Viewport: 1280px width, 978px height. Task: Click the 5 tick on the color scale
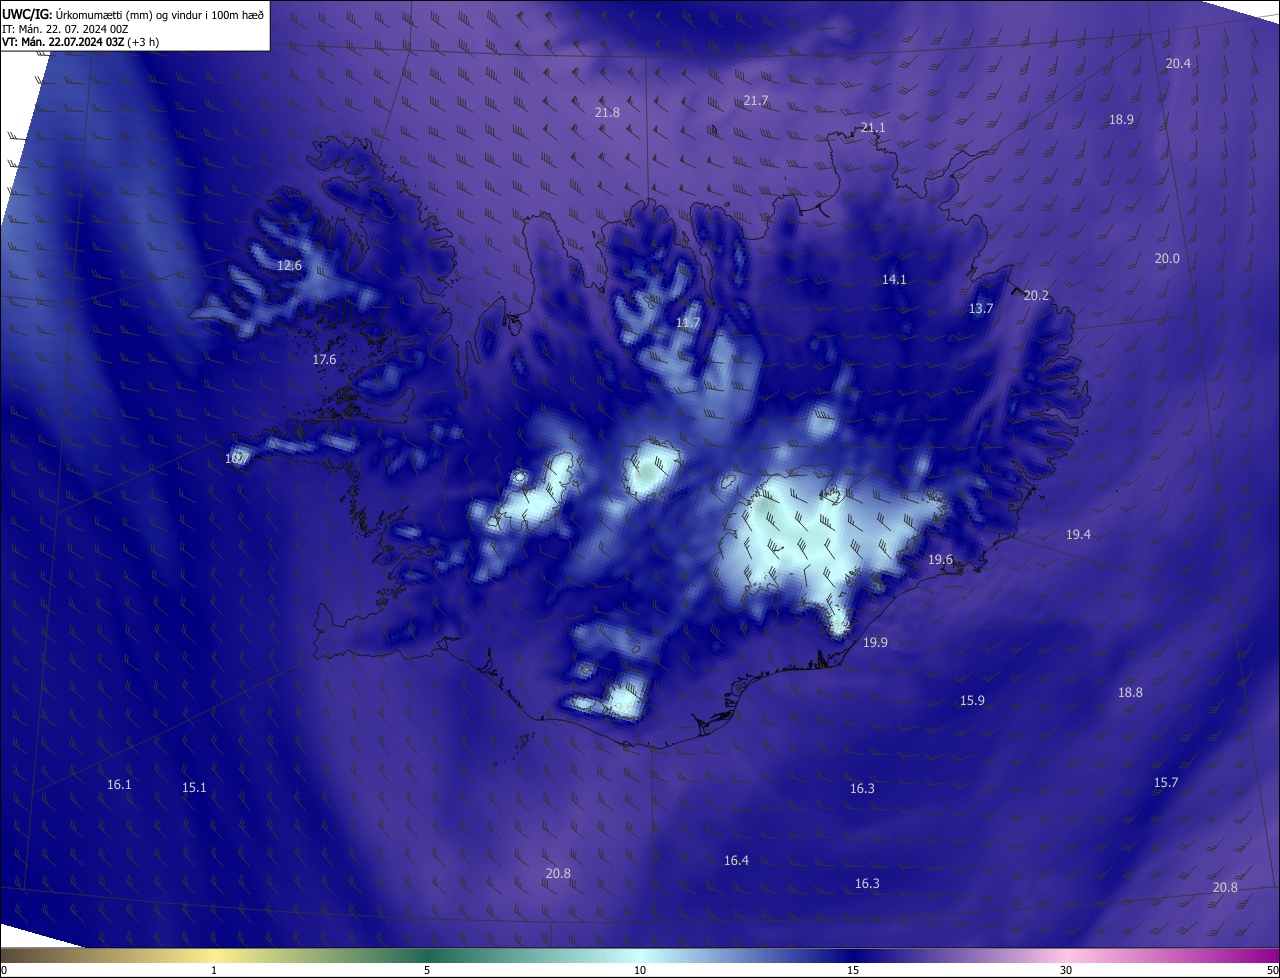[427, 970]
